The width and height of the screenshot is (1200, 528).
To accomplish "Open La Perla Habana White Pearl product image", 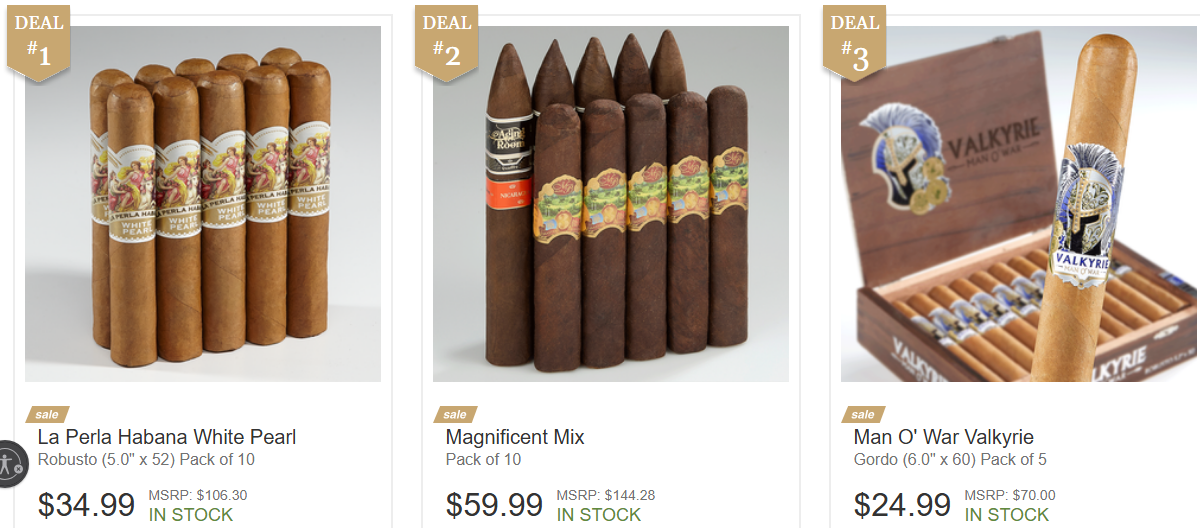I will (x=203, y=204).
